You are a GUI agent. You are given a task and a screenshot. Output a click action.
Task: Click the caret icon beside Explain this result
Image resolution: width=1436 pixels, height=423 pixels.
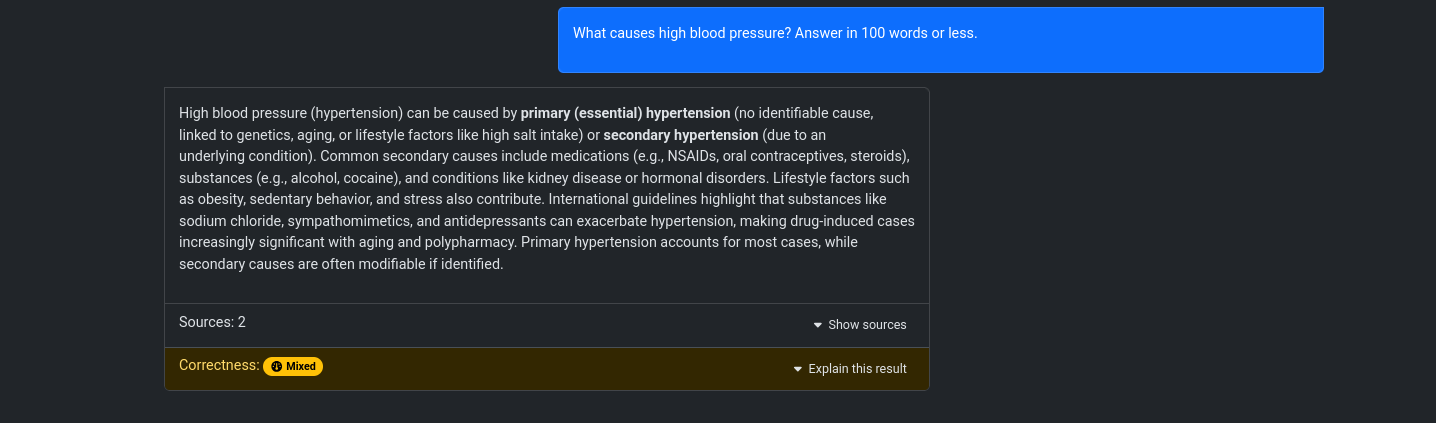[x=798, y=369]
